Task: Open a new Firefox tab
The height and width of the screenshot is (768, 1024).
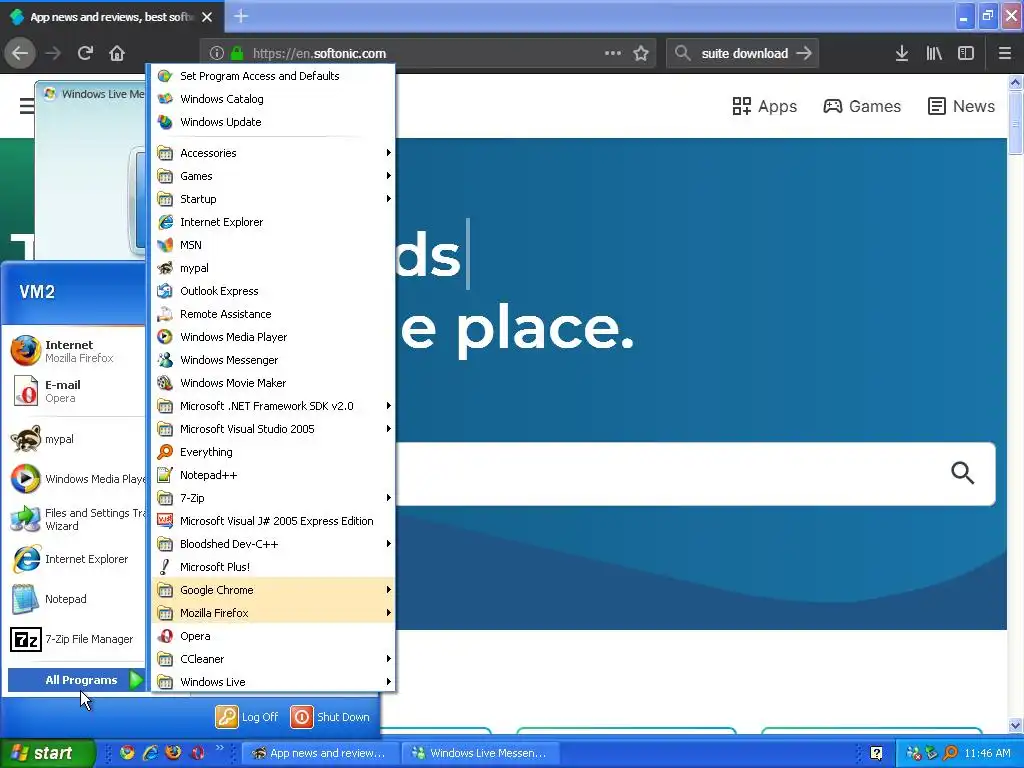Action: [241, 16]
